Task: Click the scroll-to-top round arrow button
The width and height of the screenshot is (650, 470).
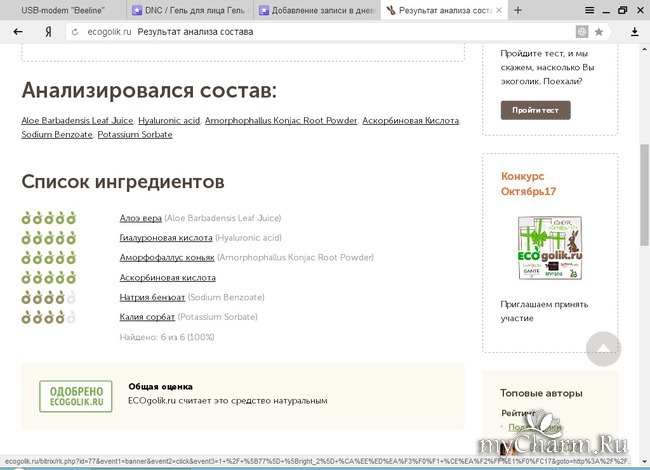Action: point(603,349)
